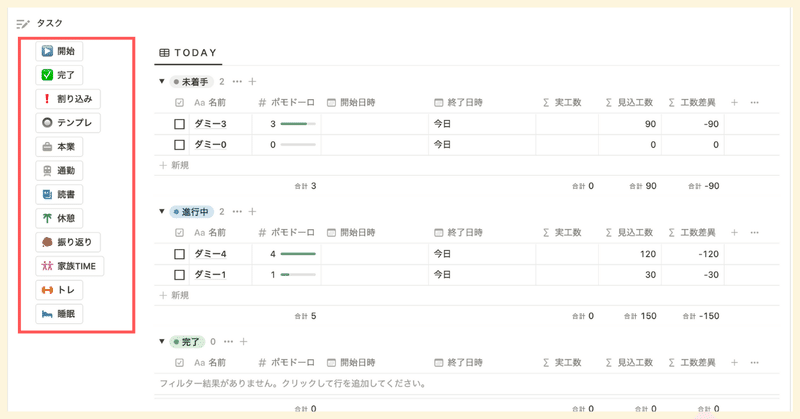Click the 睡眠 sleep button
This screenshot has width=800, height=419.
pyautogui.click(x=59, y=314)
